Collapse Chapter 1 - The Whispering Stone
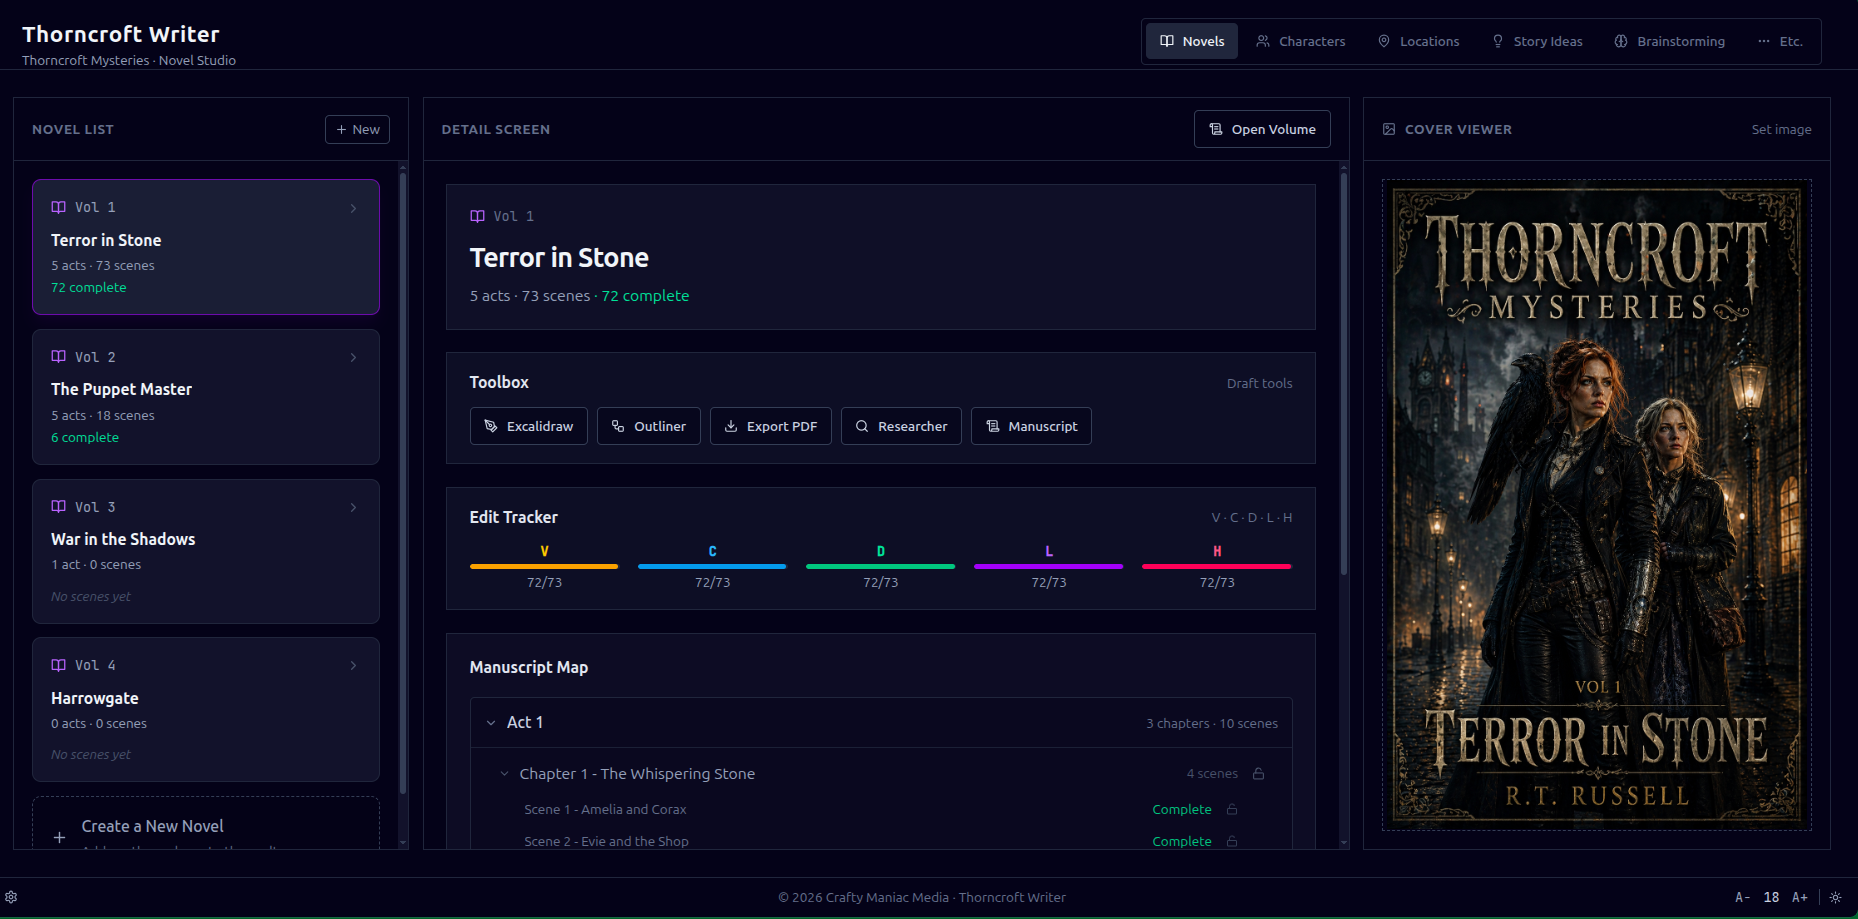 pyautogui.click(x=505, y=774)
